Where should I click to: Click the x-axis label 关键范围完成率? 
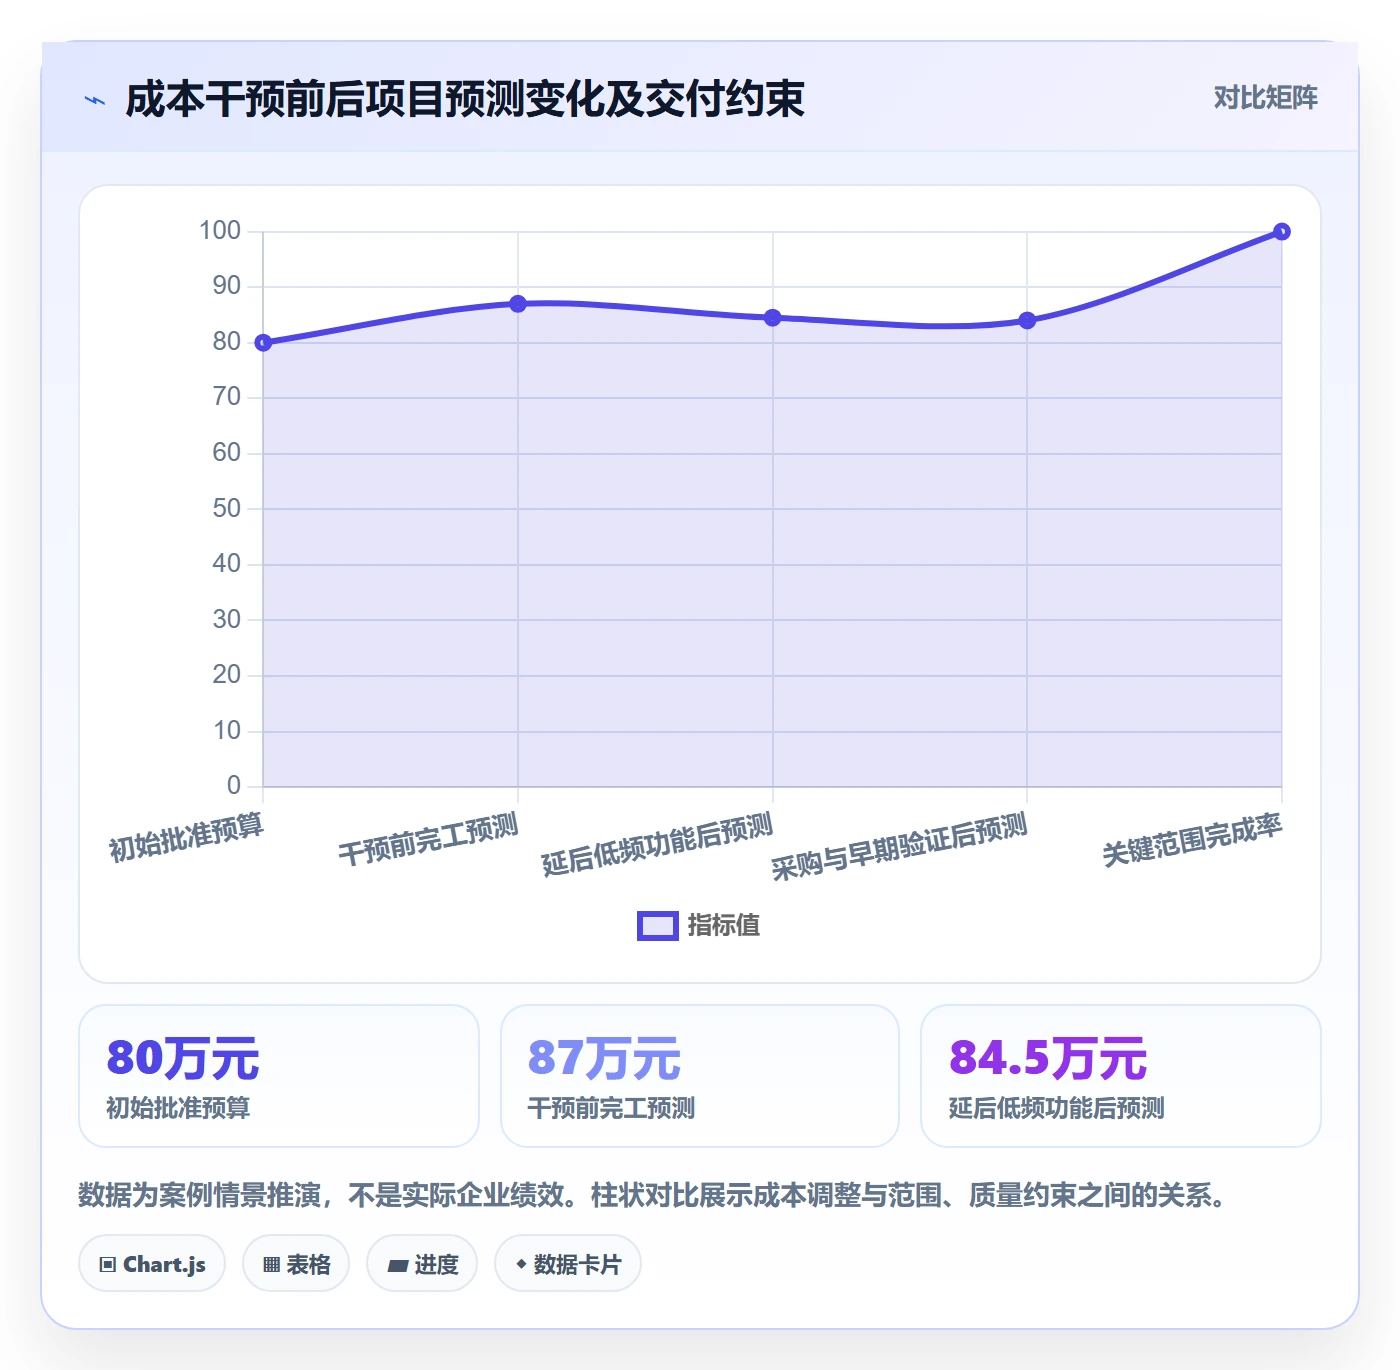pyautogui.click(x=1192, y=840)
